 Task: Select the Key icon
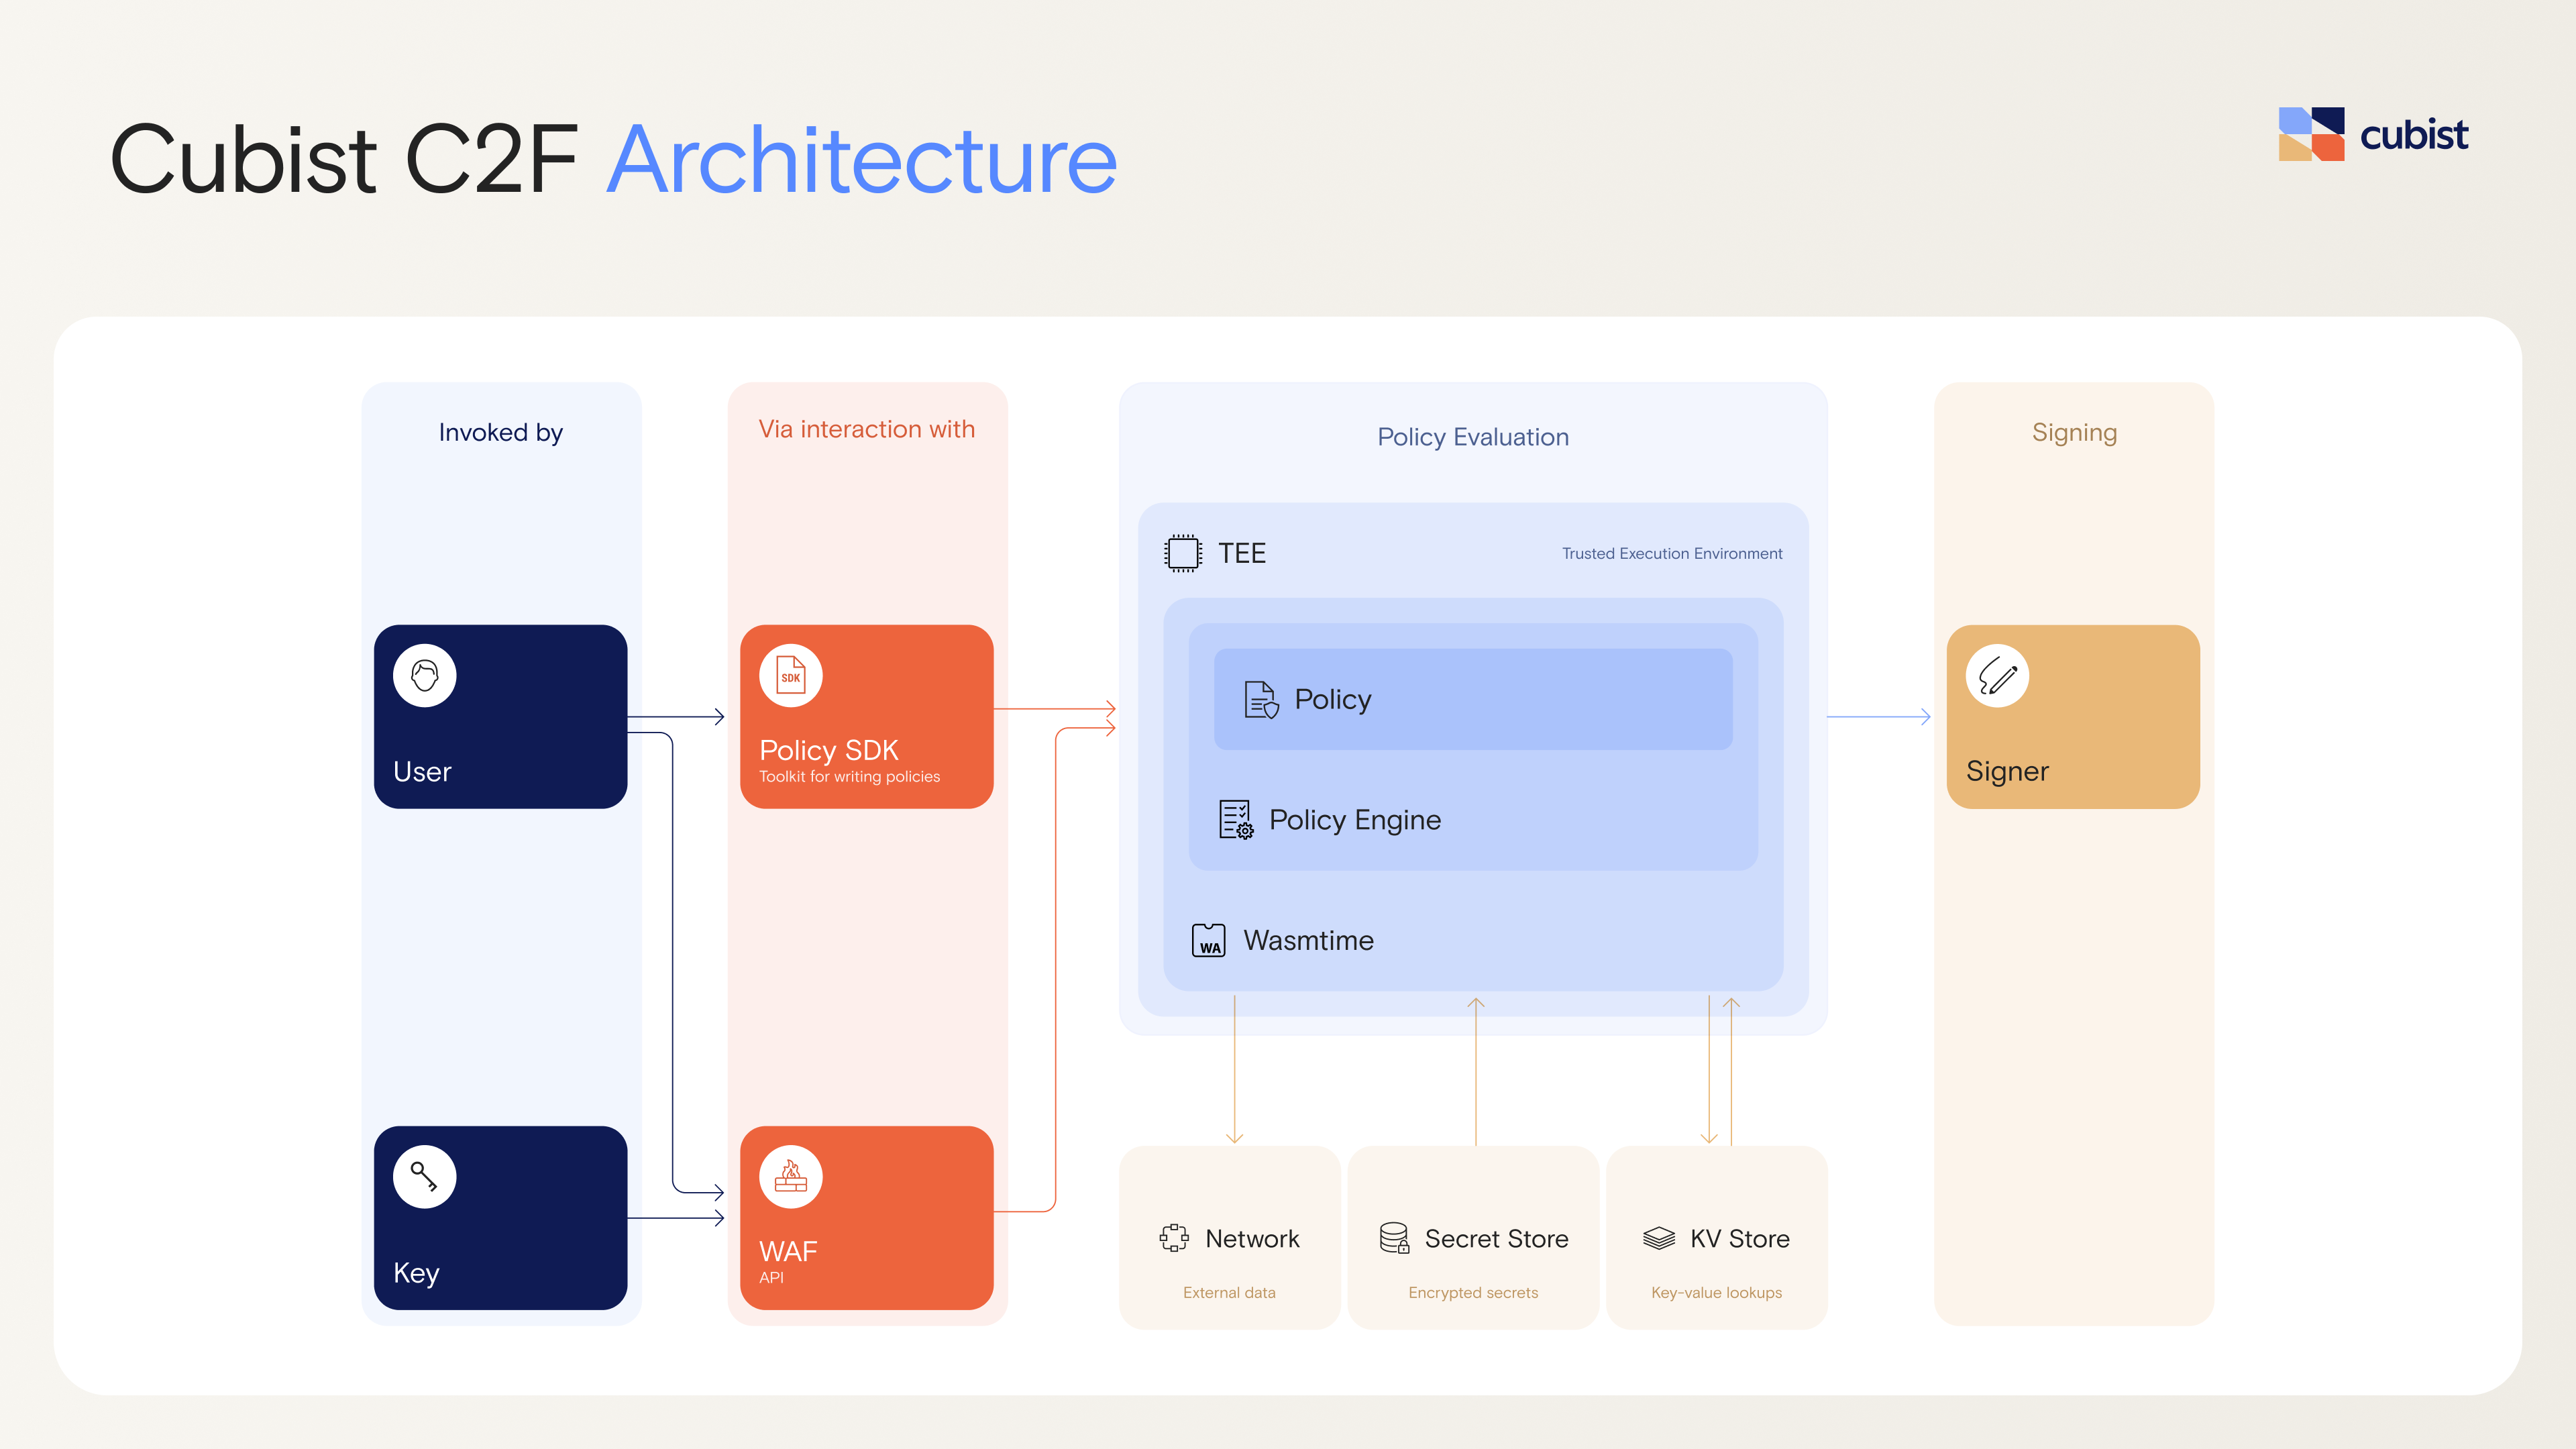click(425, 1176)
